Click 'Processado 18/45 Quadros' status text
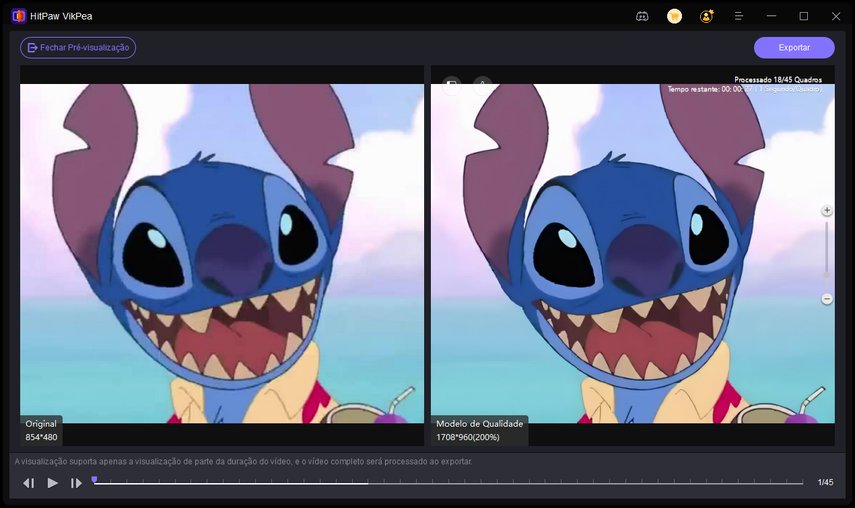The height and width of the screenshot is (508, 855). click(x=778, y=80)
